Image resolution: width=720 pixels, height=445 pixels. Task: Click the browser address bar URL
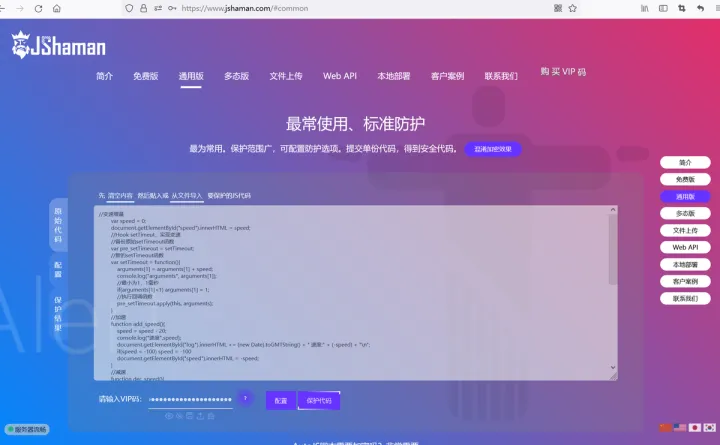tap(244, 8)
